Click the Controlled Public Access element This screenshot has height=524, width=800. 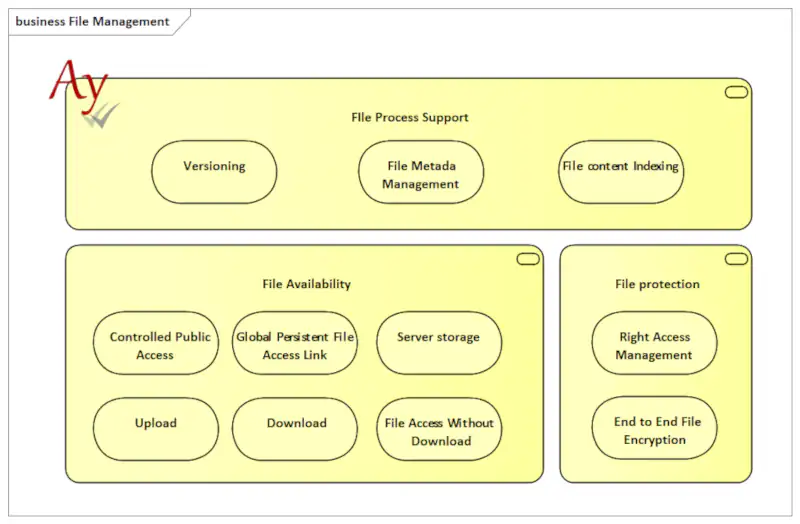tap(156, 343)
